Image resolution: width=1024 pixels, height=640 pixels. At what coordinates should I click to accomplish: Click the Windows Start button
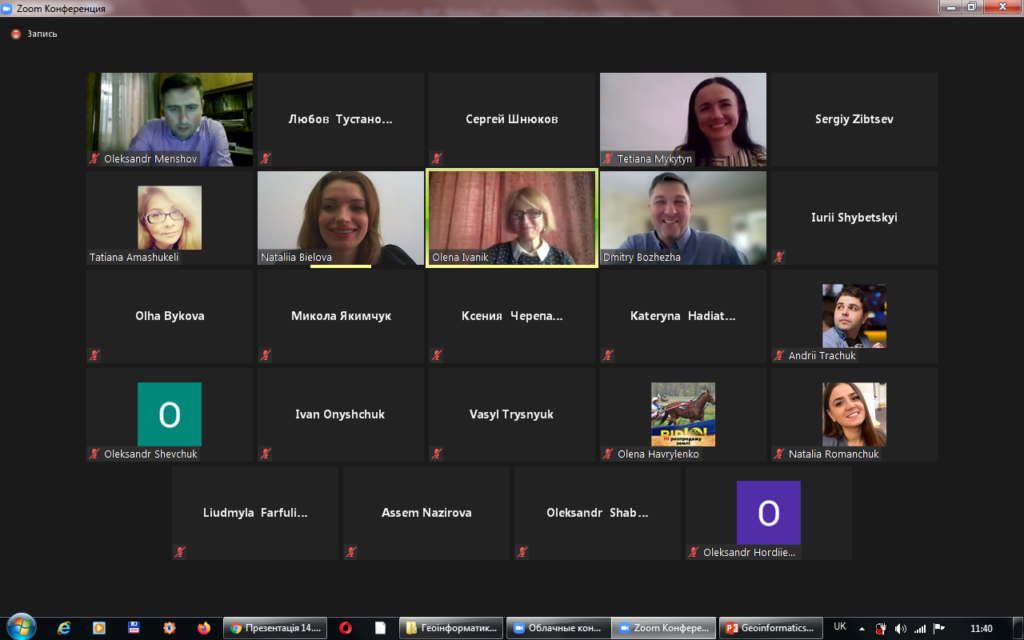(x=21, y=627)
